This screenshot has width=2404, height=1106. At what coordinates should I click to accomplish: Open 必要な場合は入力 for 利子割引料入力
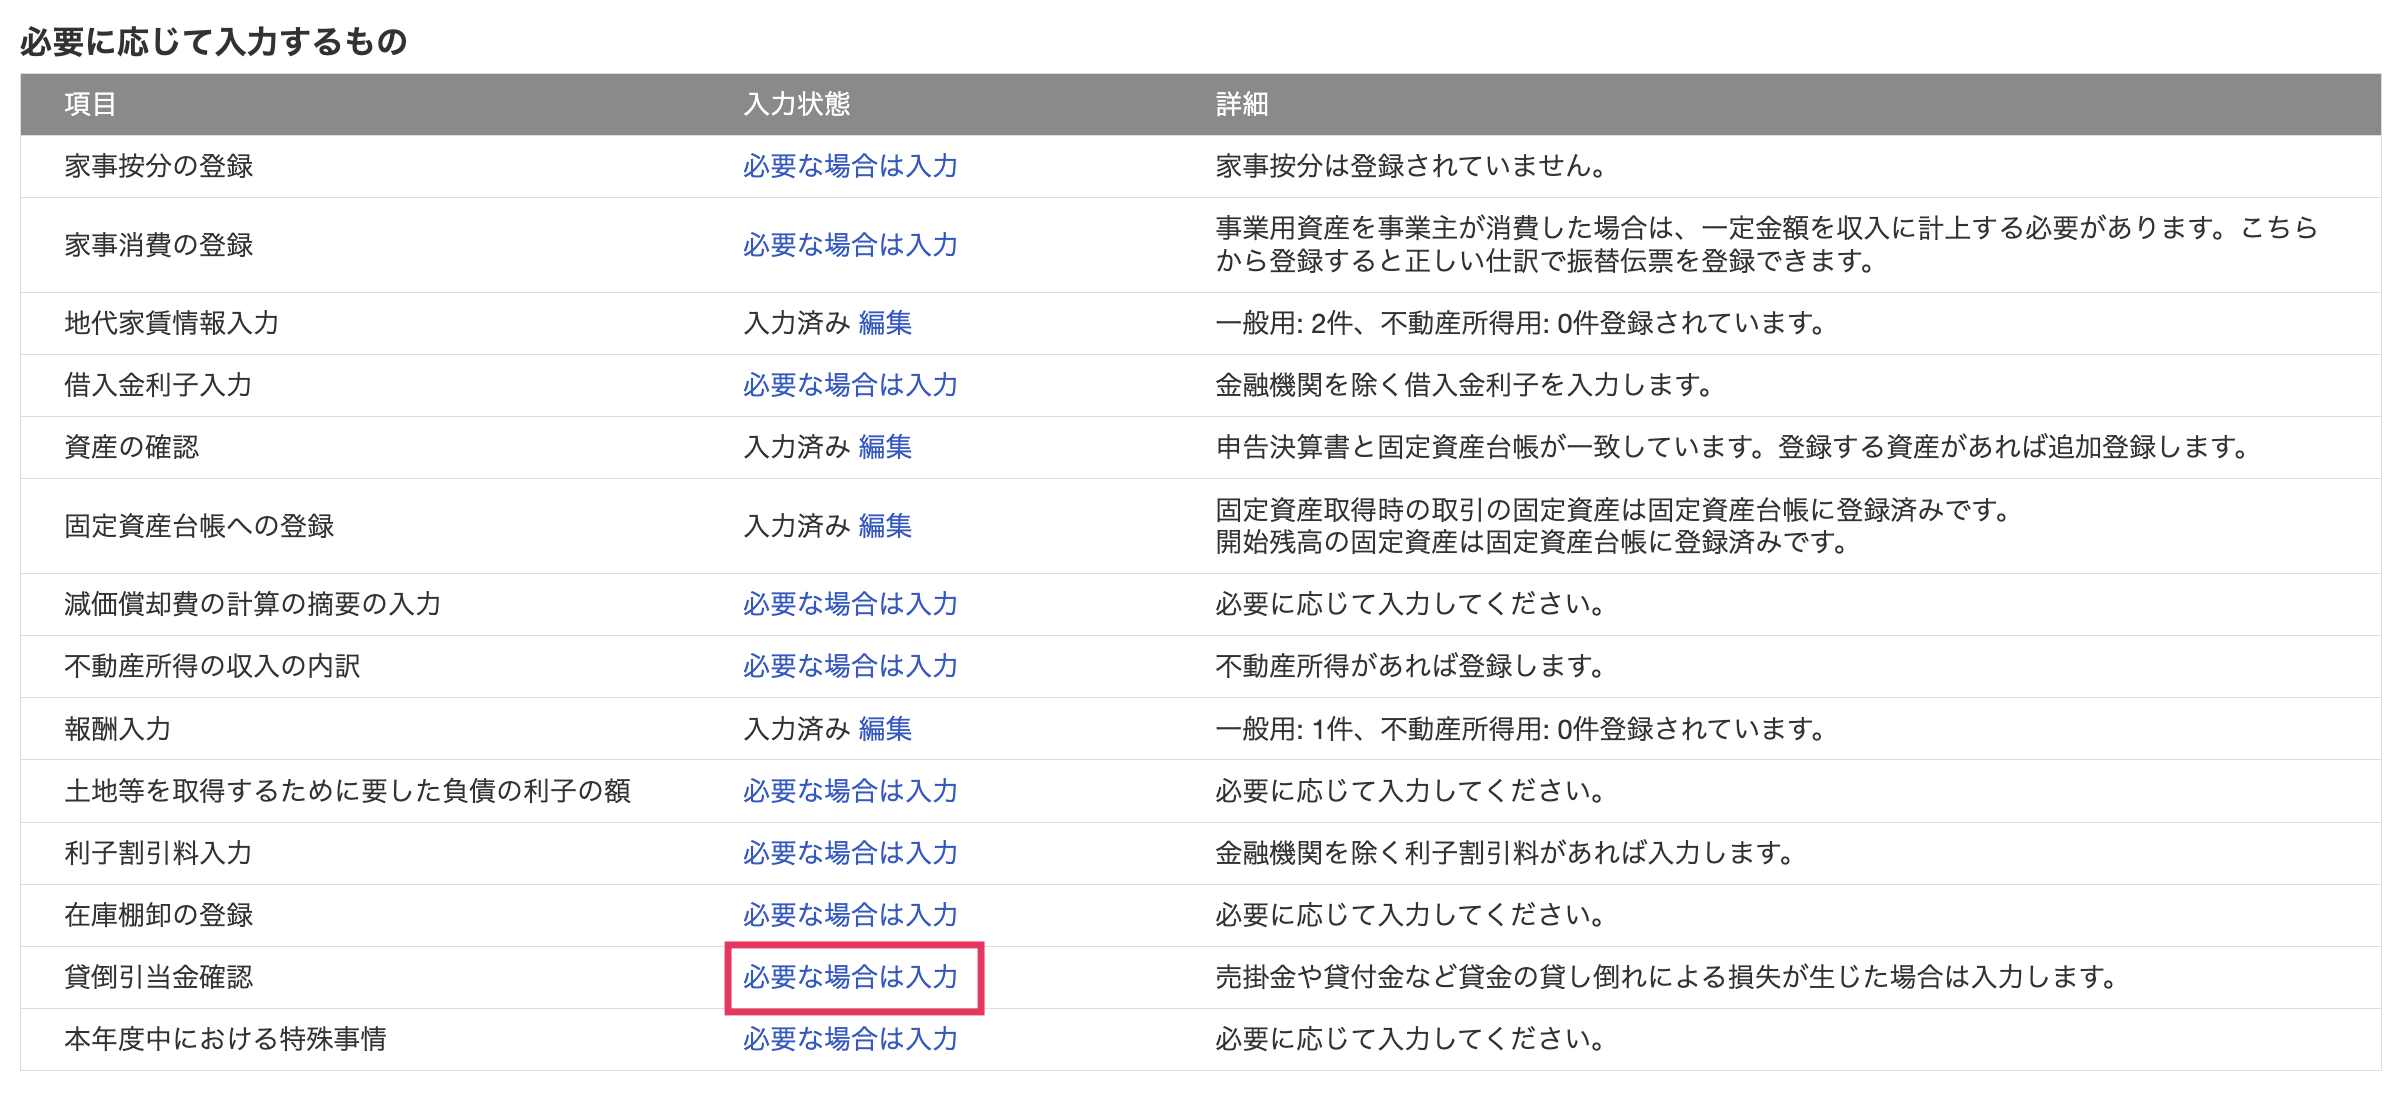pyautogui.click(x=850, y=853)
